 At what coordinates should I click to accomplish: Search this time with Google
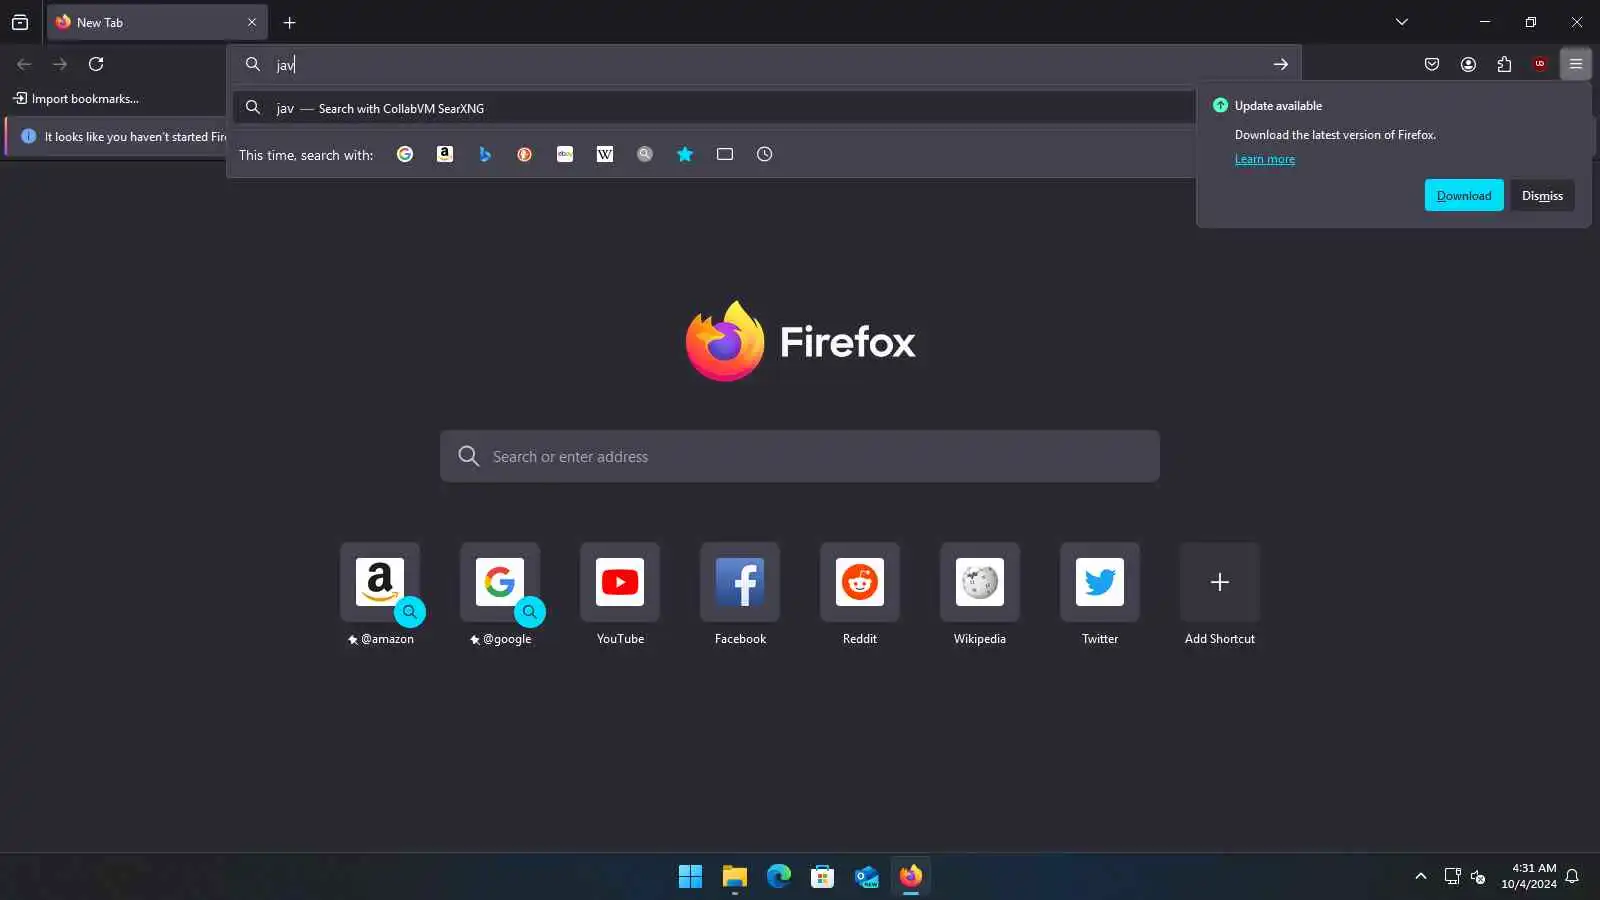405,154
